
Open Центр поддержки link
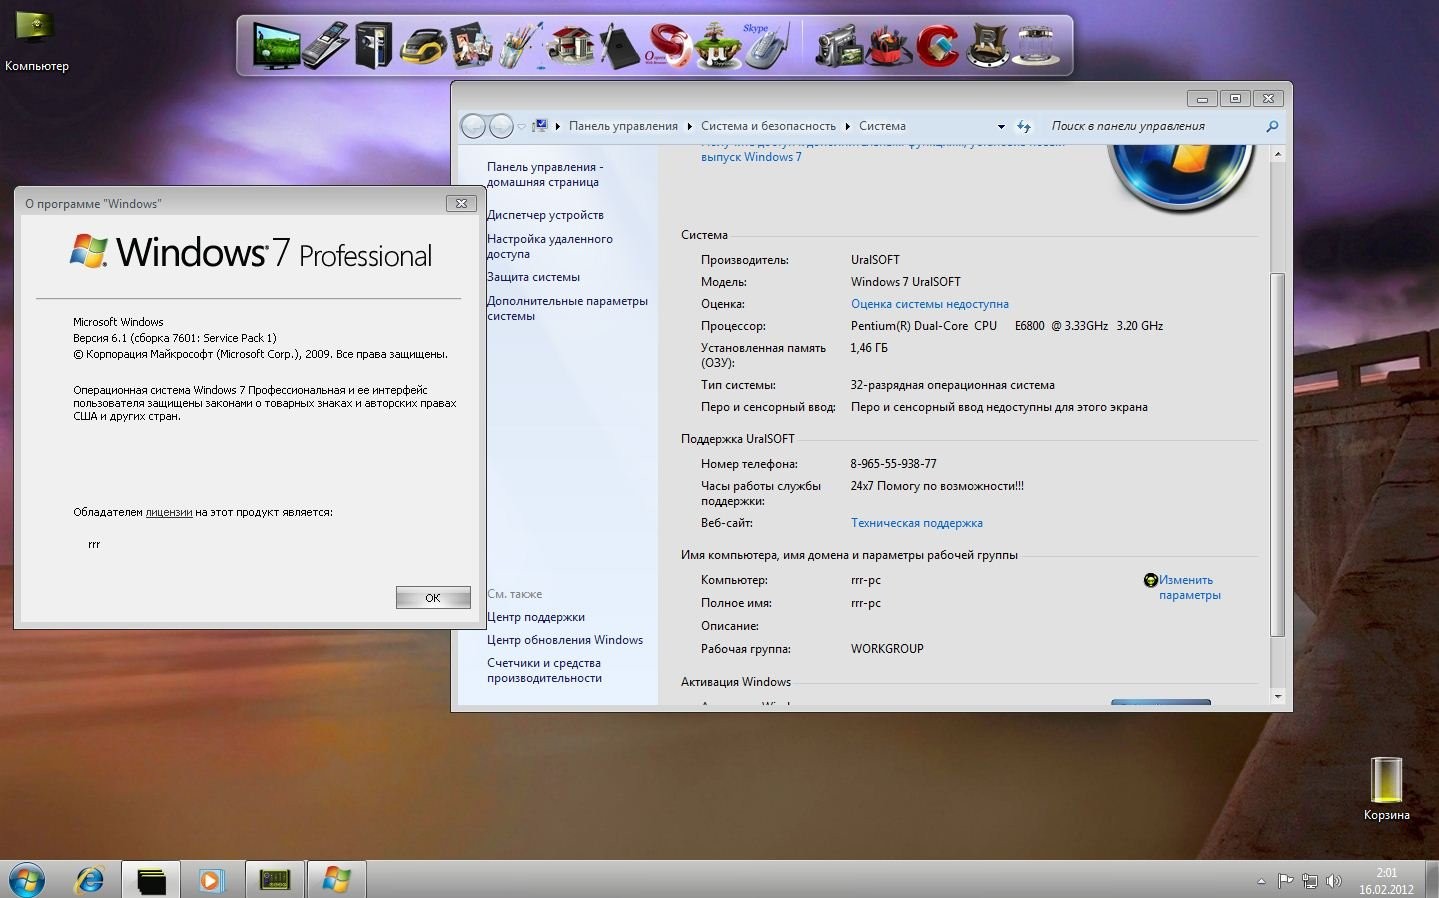pyautogui.click(x=535, y=617)
